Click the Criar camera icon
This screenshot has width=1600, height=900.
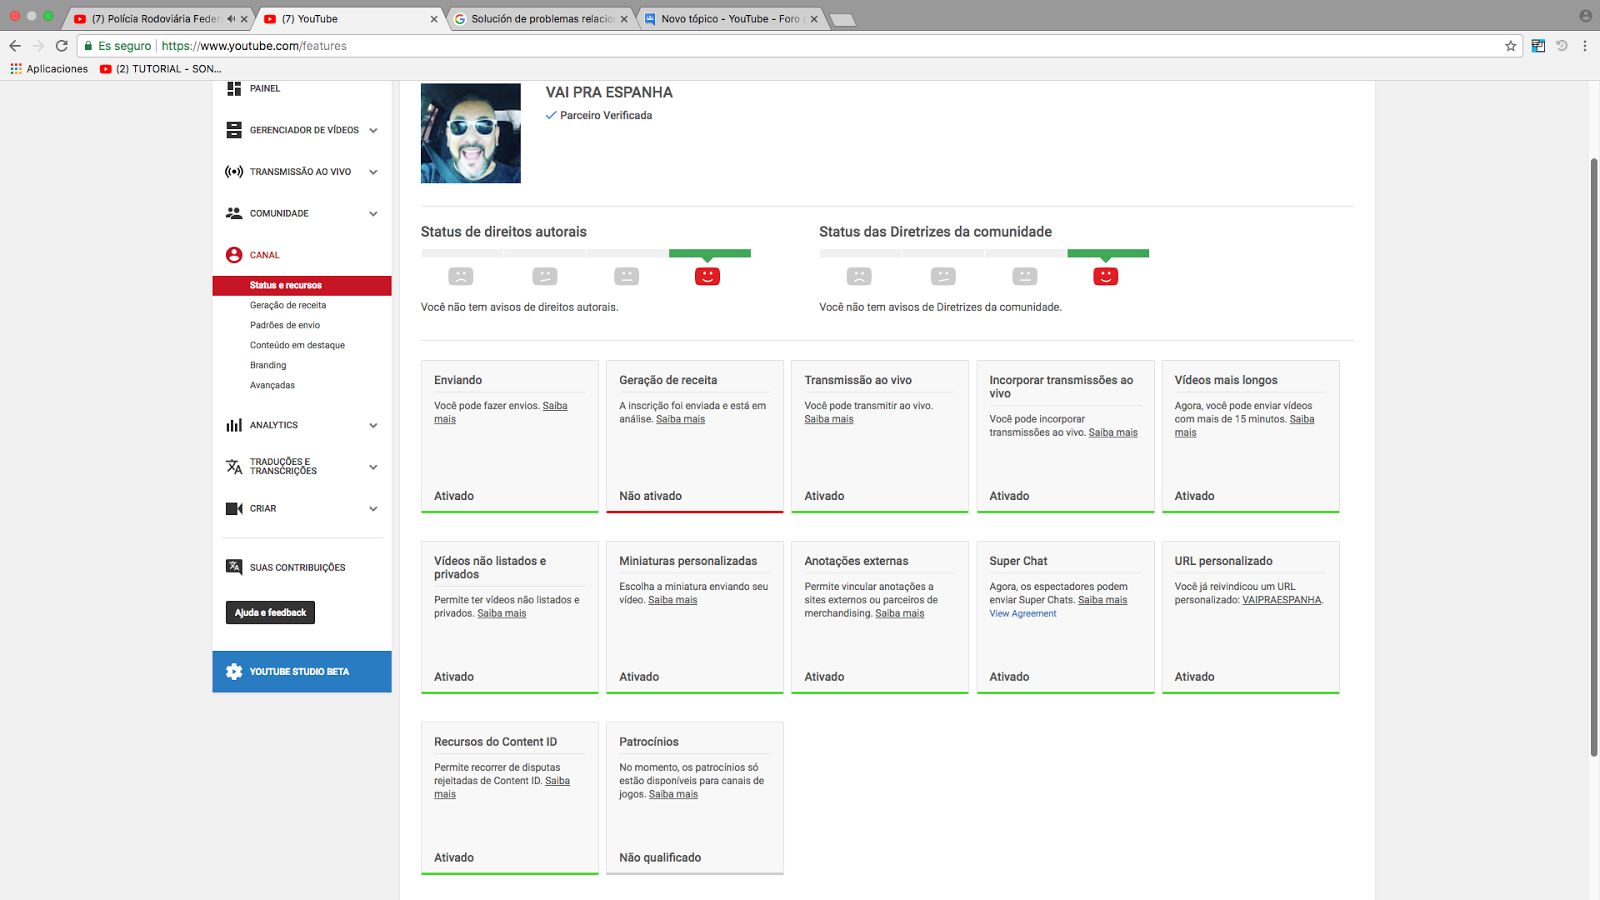tap(234, 509)
